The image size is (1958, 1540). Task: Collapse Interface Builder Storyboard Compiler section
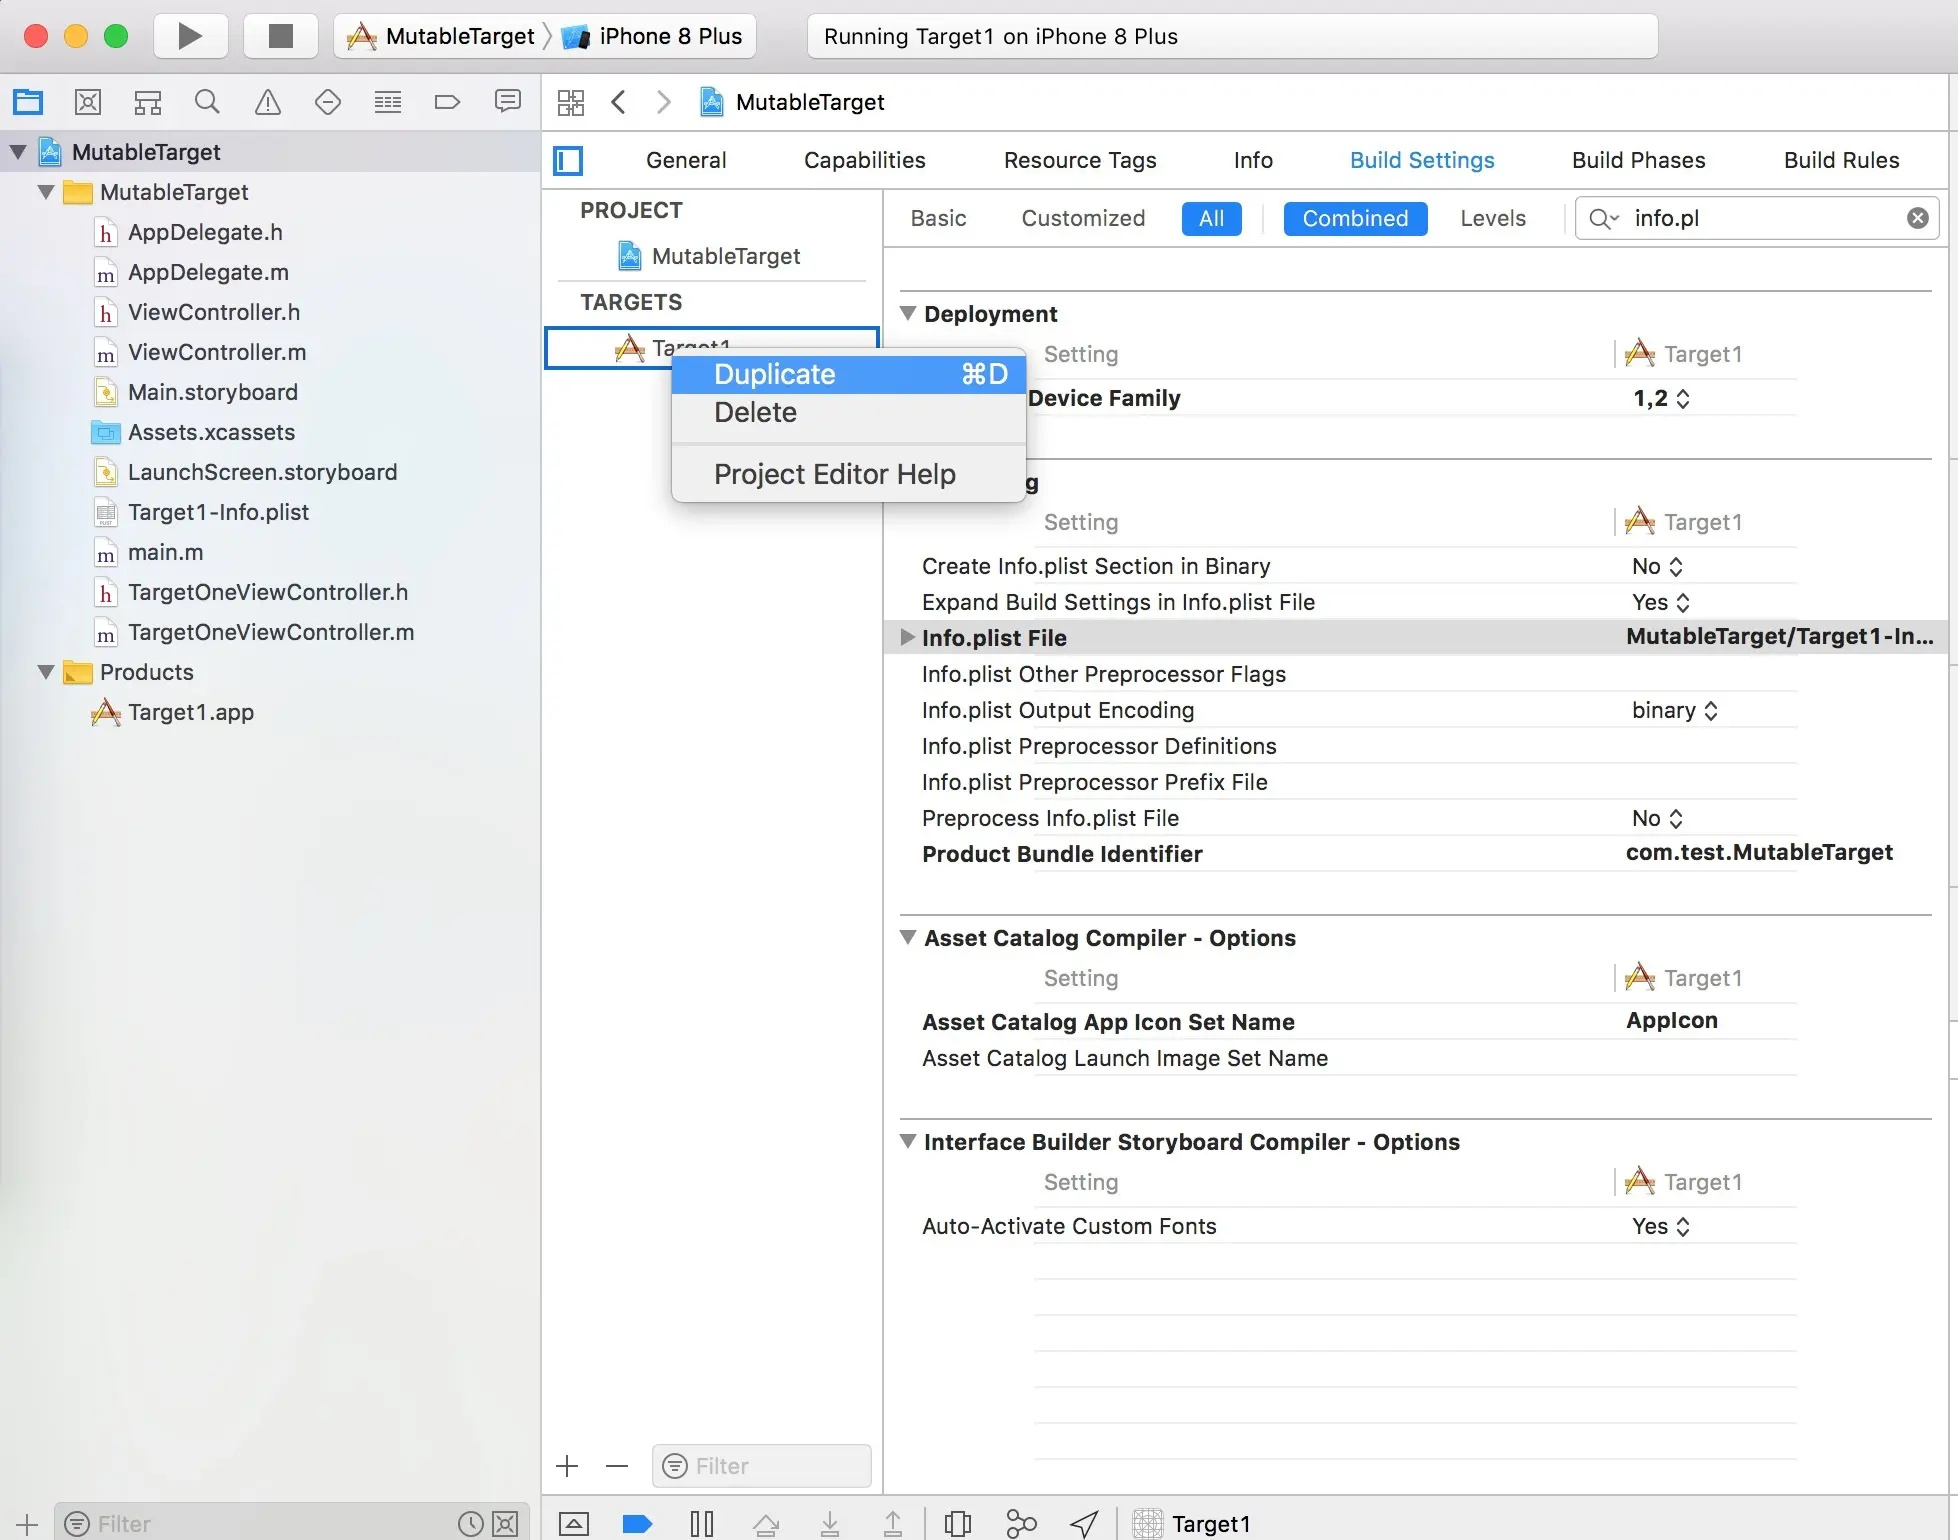pos(908,1141)
